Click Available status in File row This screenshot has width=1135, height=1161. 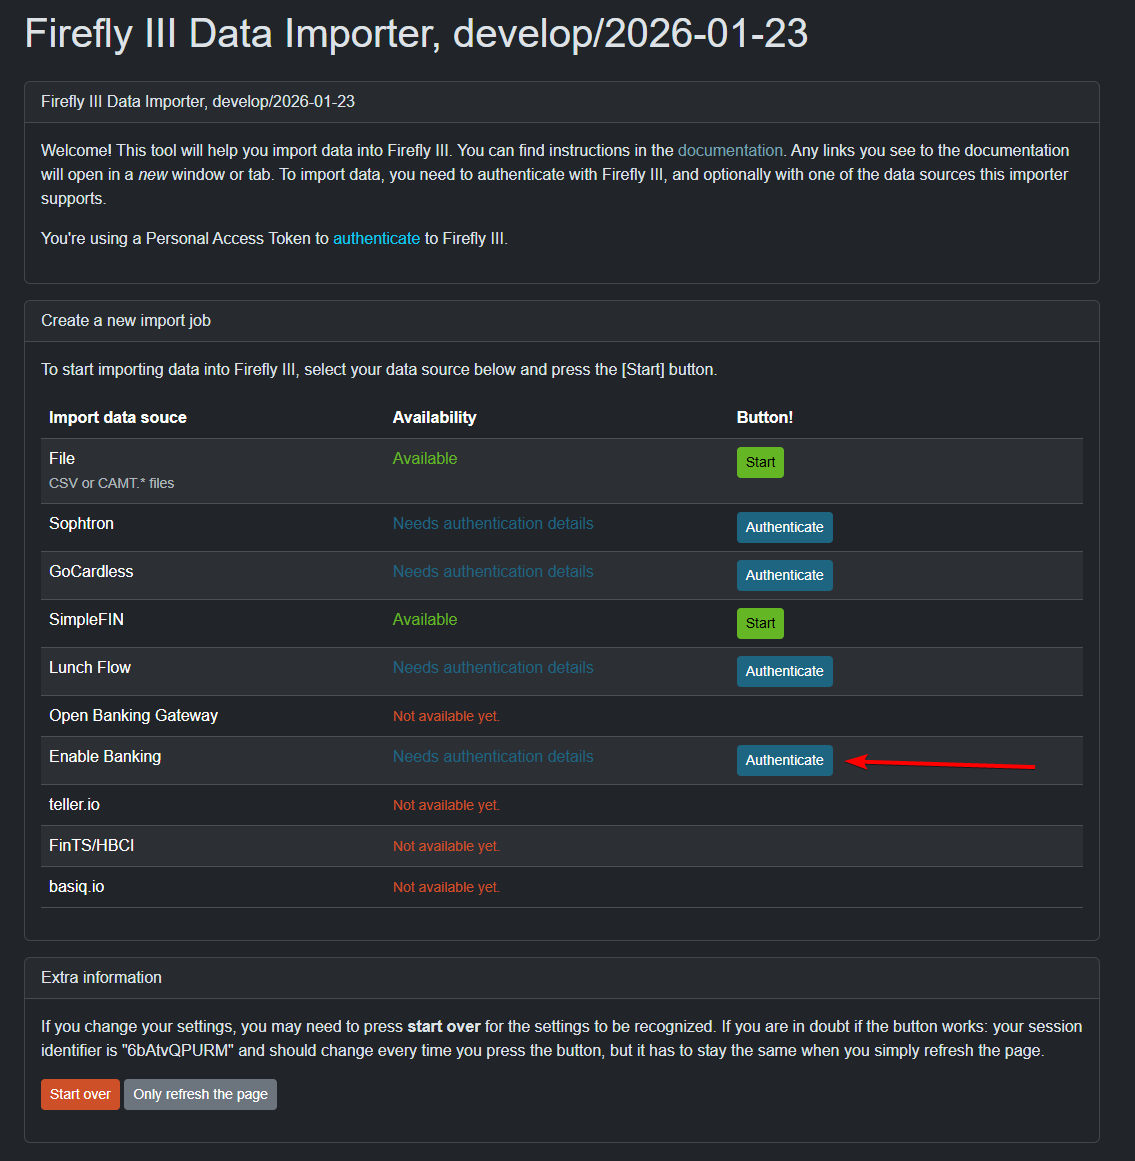point(425,458)
